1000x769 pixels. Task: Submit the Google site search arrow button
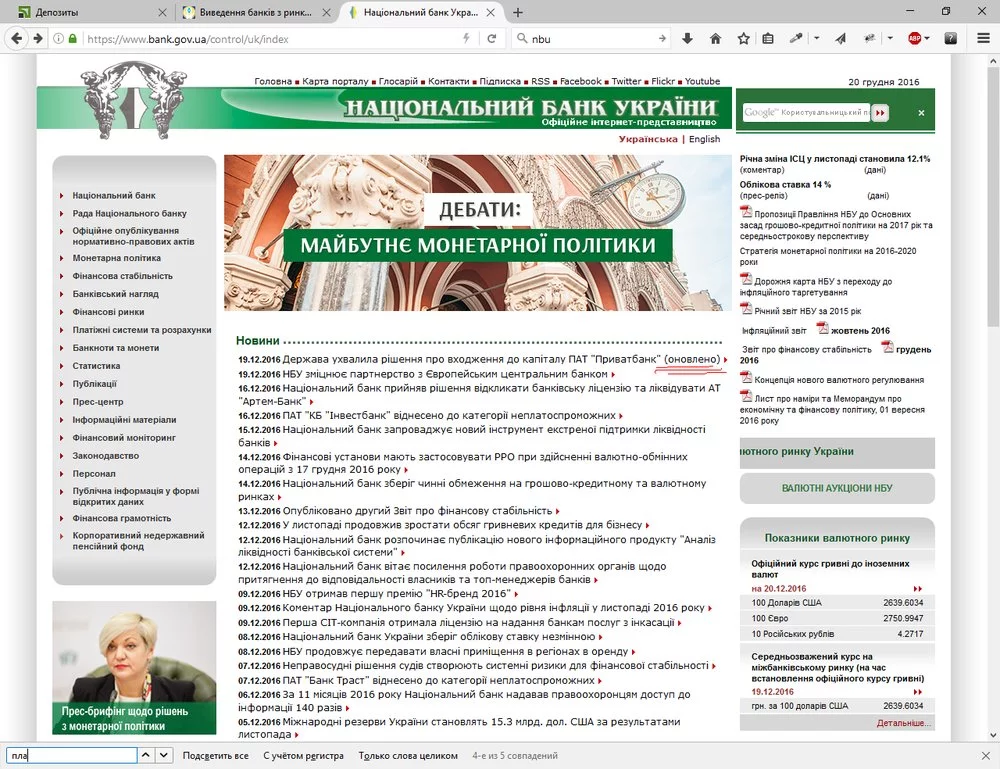(x=880, y=113)
